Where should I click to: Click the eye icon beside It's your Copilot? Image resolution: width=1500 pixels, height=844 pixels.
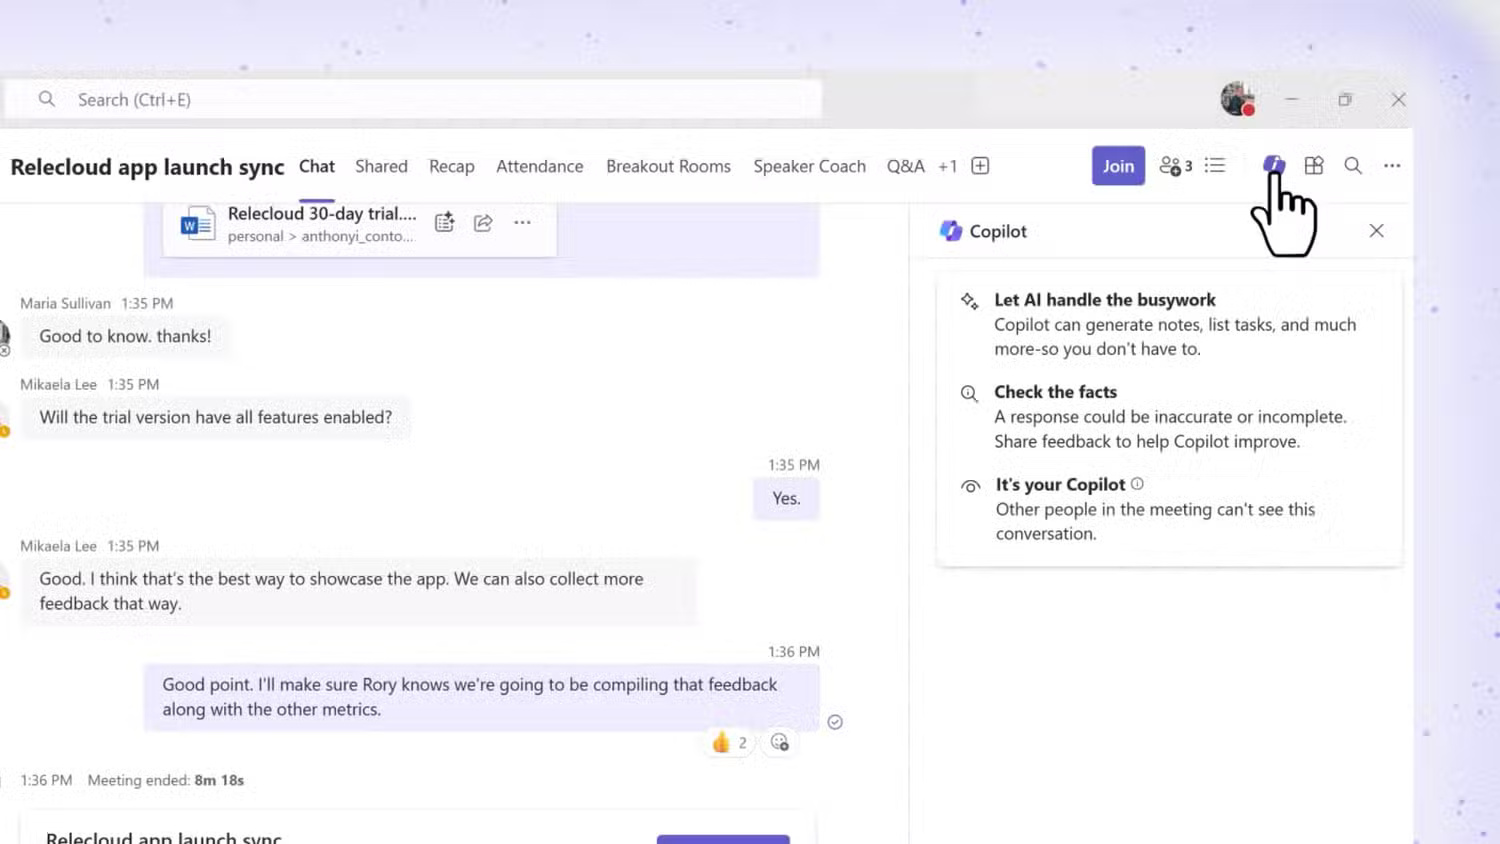point(970,487)
